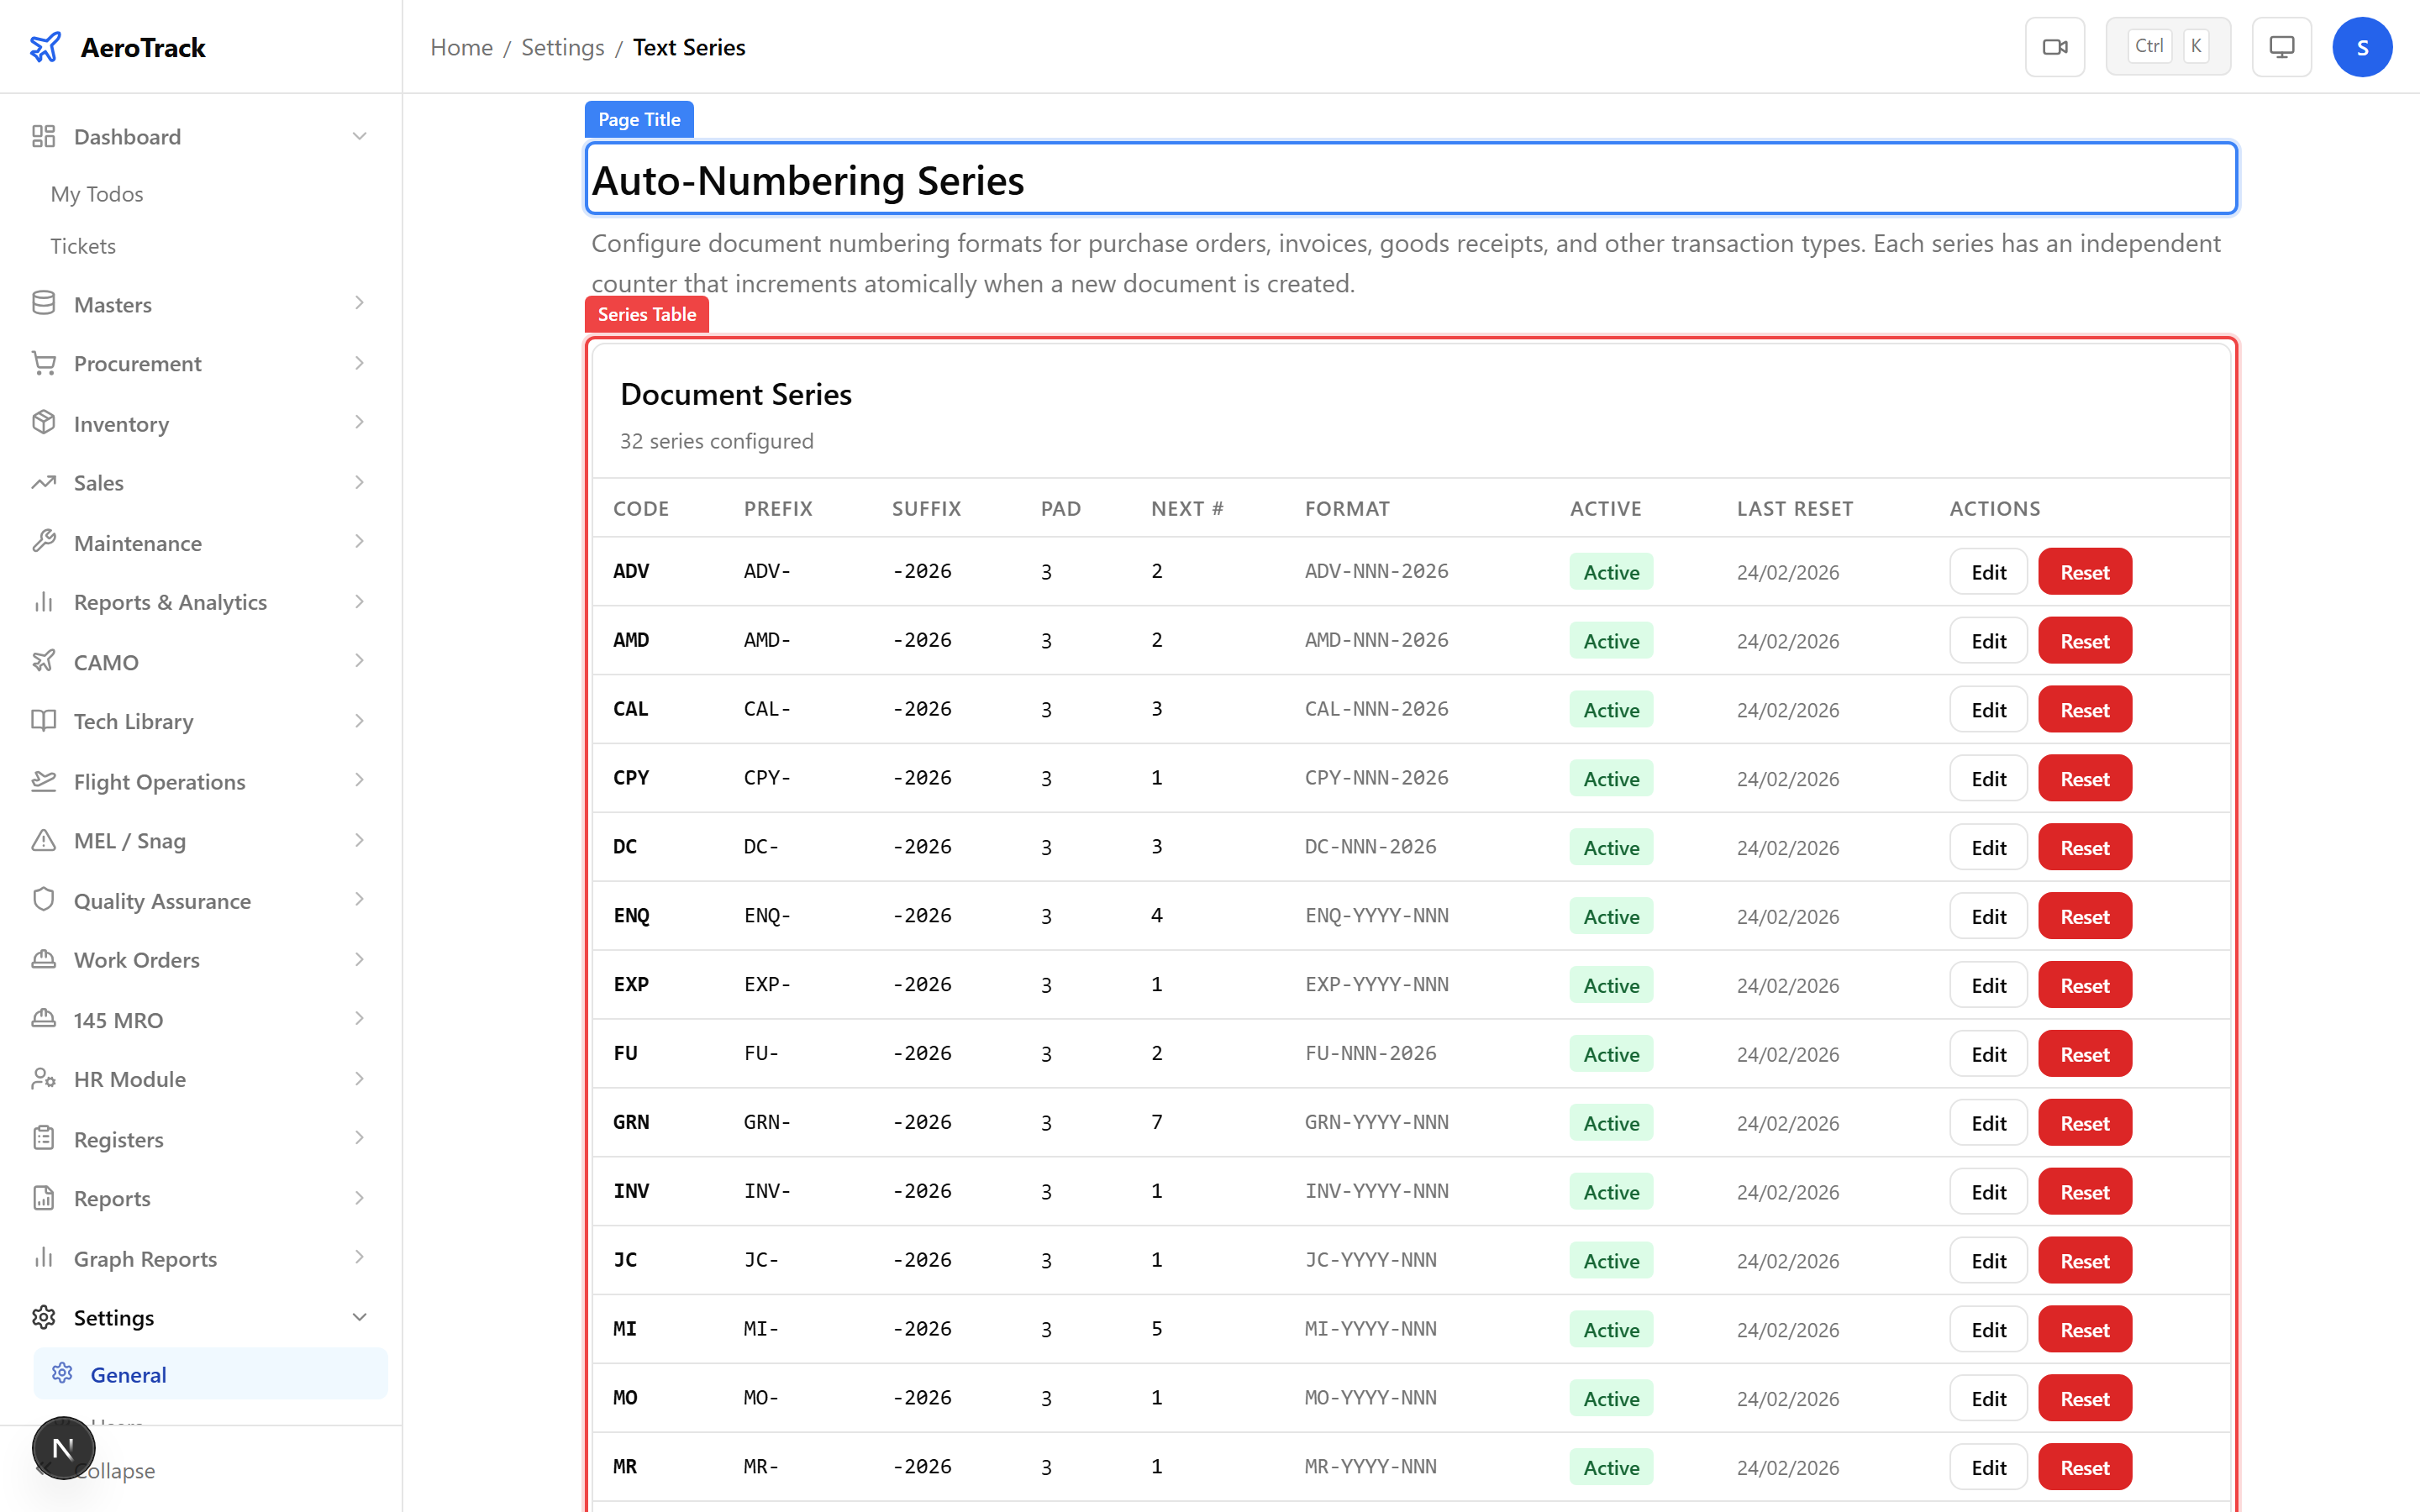
Task: Edit the CAL series configuration
Action: (x=1988, y=709)
